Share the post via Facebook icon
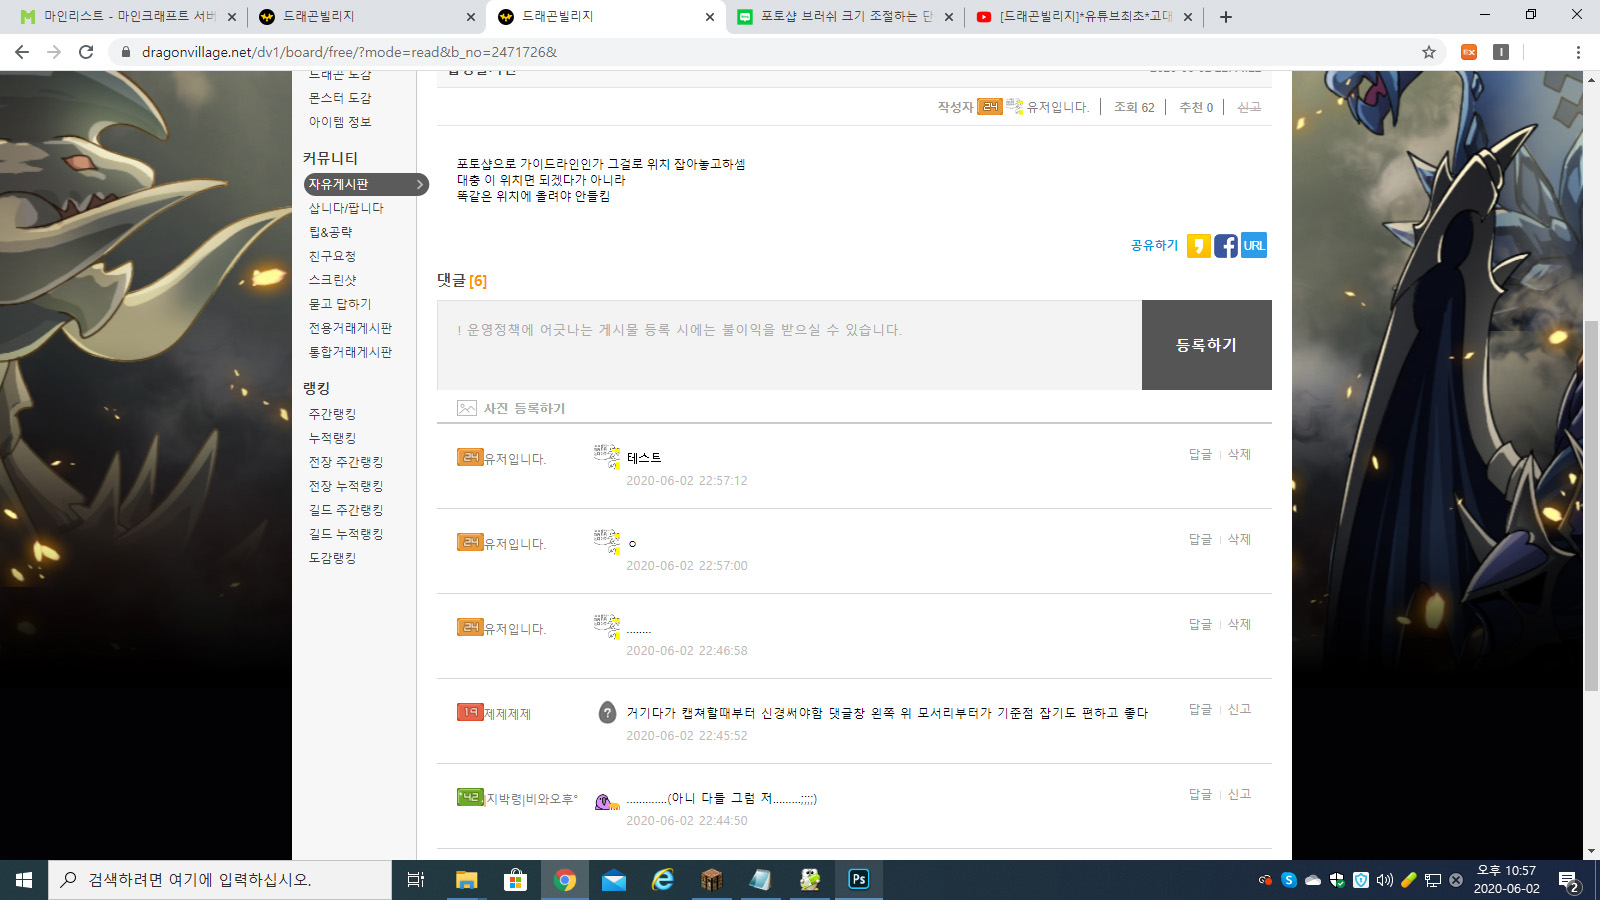The width and height of the screenshot is (1600, 900). 1226,246
